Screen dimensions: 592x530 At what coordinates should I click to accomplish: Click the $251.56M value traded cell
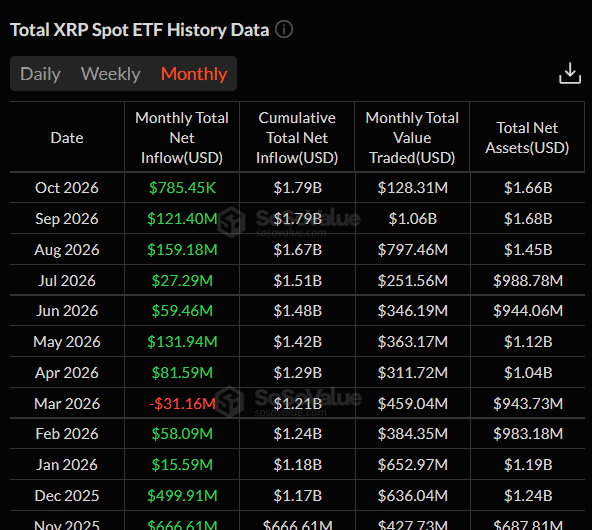[x=413, y=280]
